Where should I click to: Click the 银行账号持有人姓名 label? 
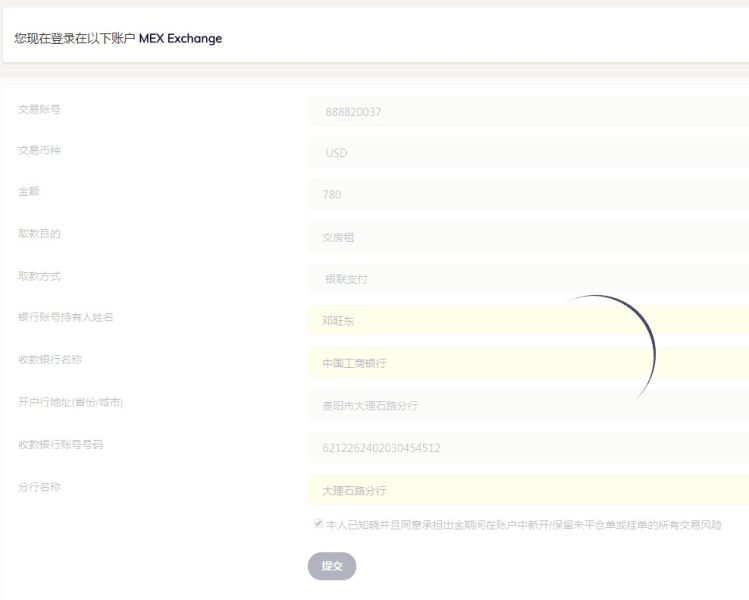pos(66,318)
